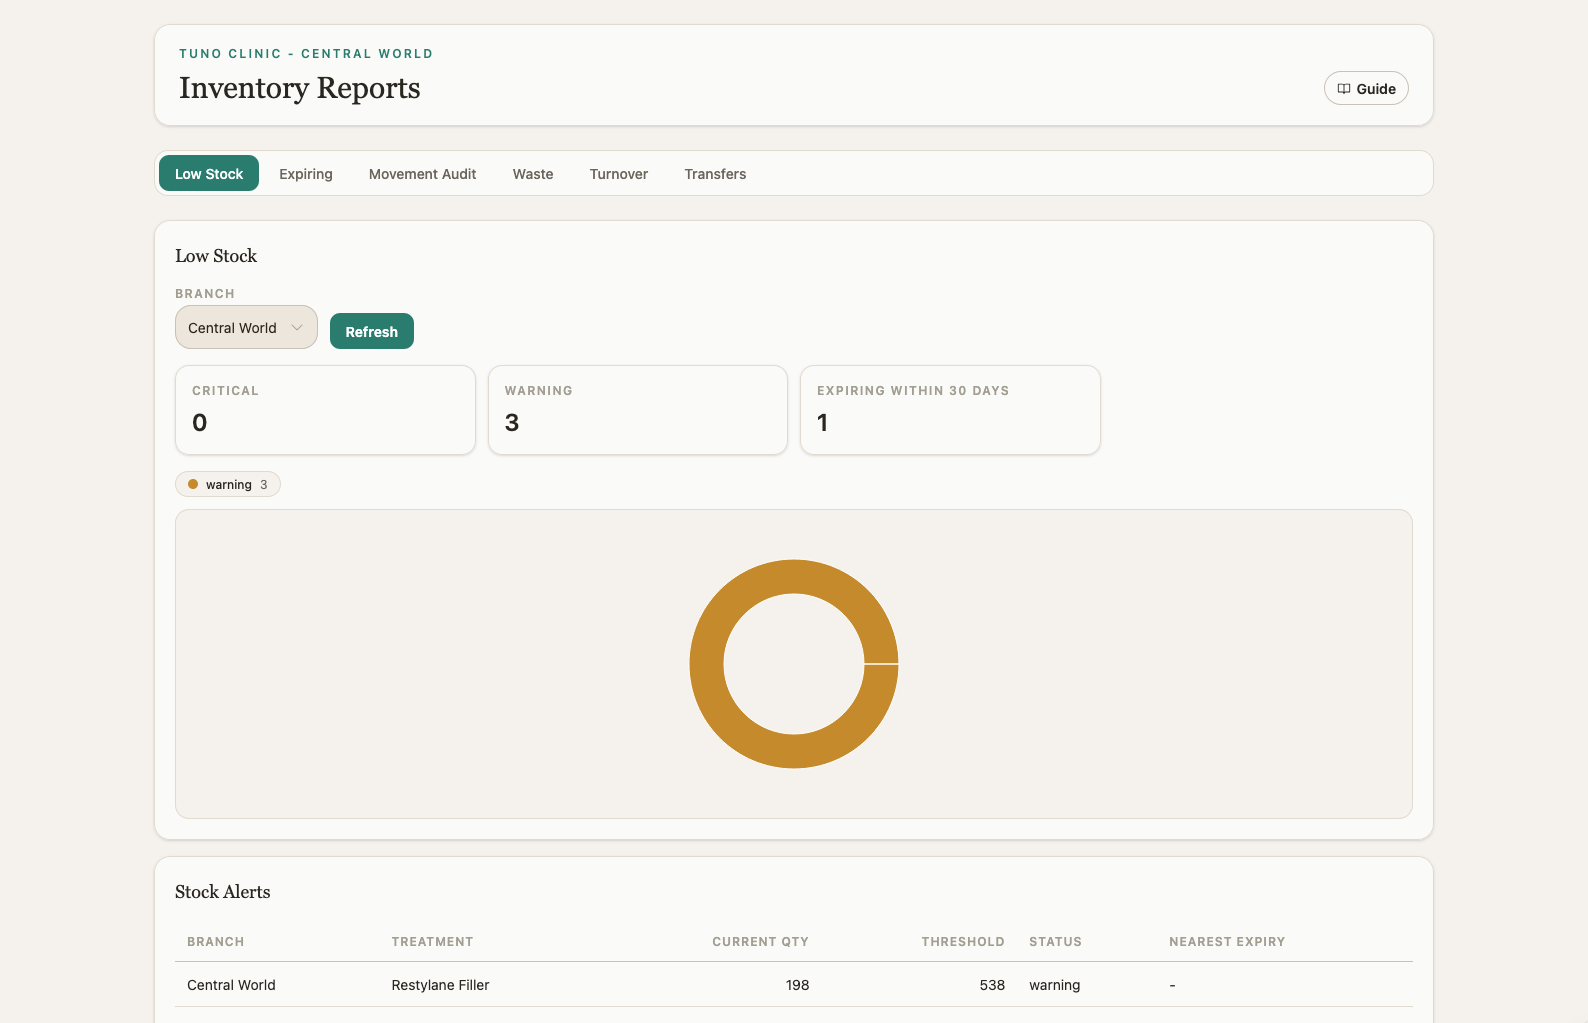Click the threshold value 538
This screenshot has height=1023, width=1588.
coord(992,985)
